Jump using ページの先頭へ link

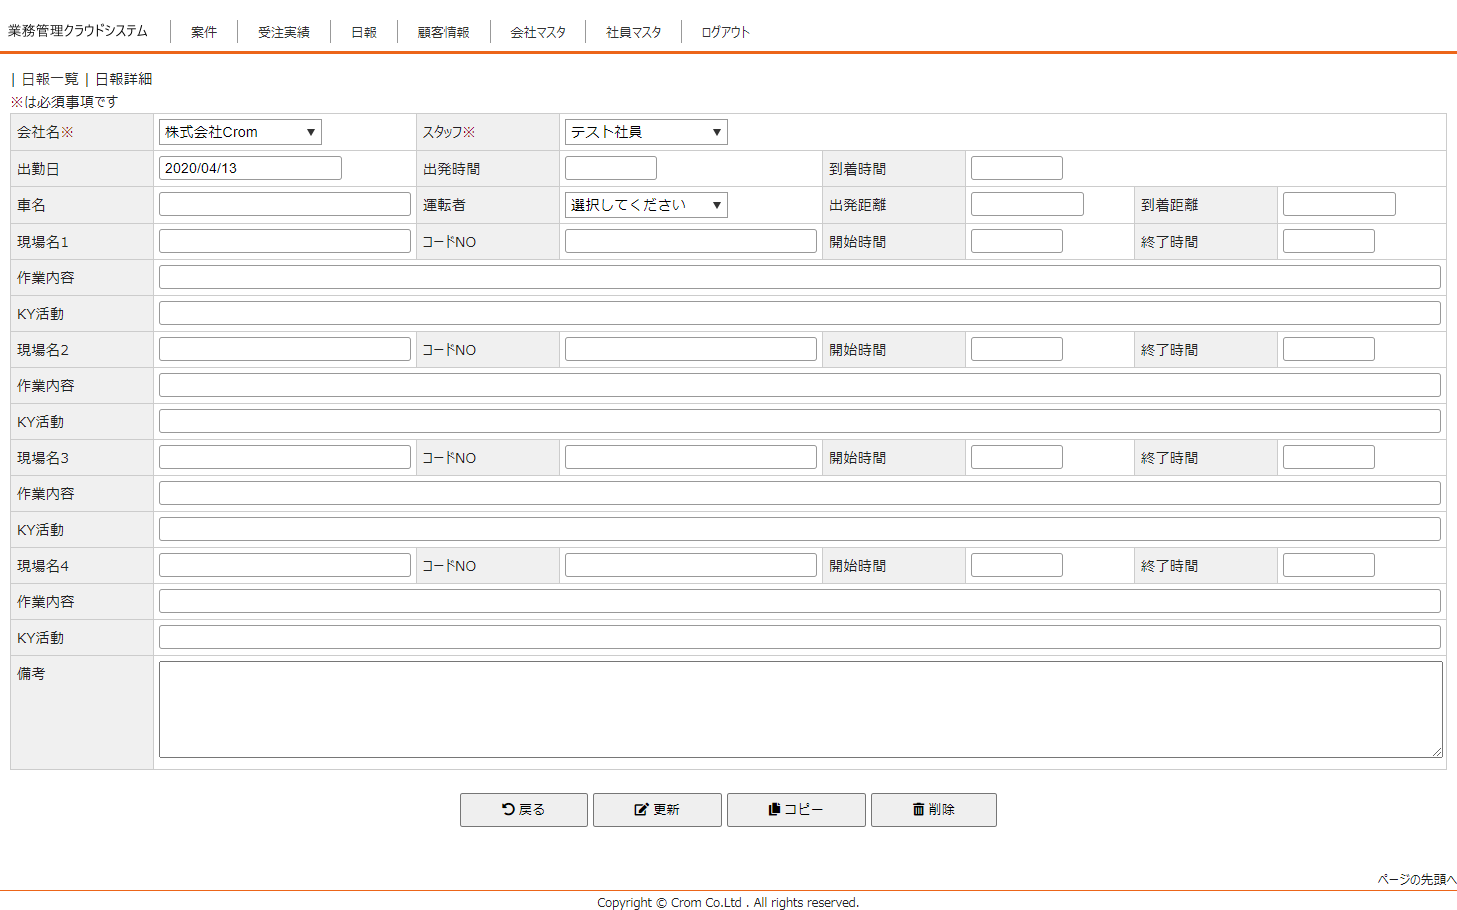point(1417,879)
